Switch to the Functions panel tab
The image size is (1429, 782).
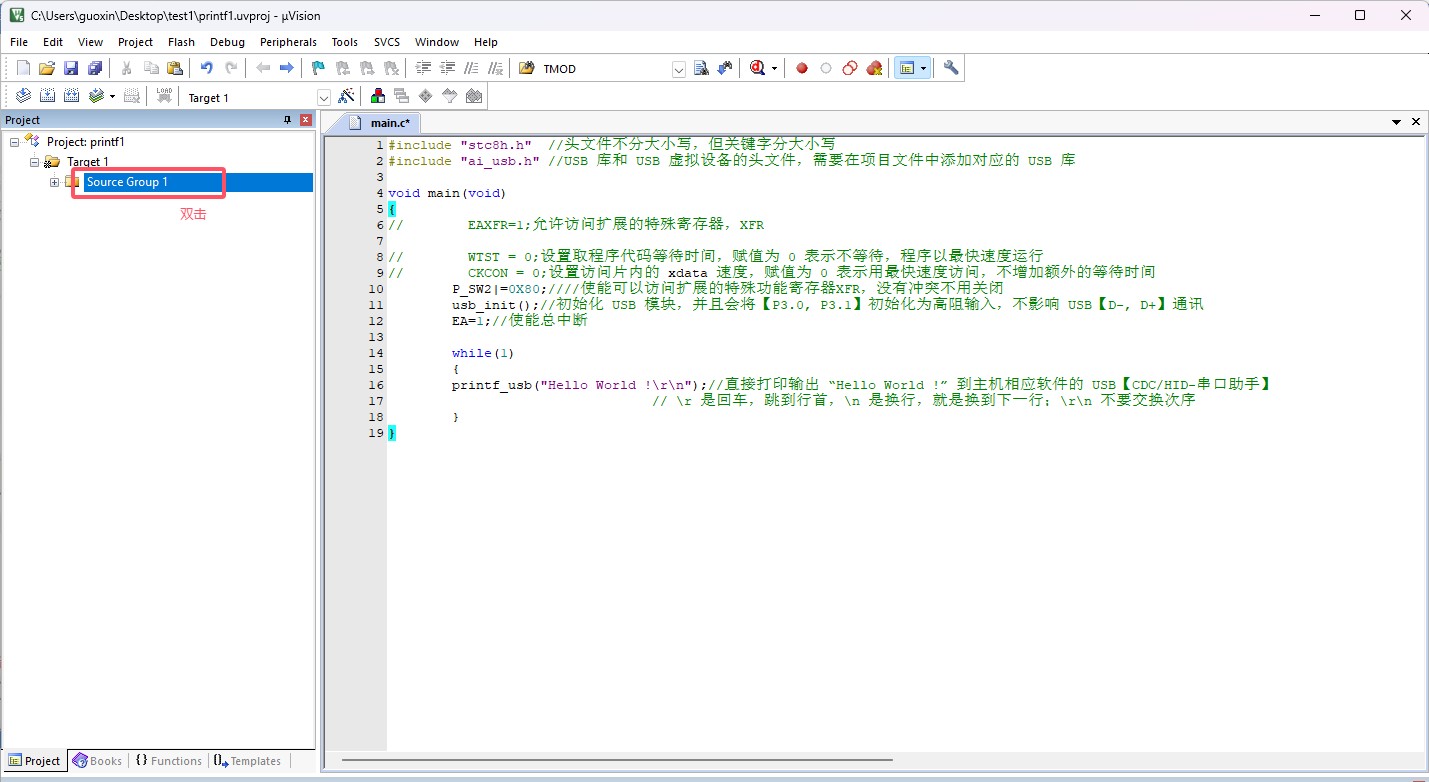(x=168, y=761)
